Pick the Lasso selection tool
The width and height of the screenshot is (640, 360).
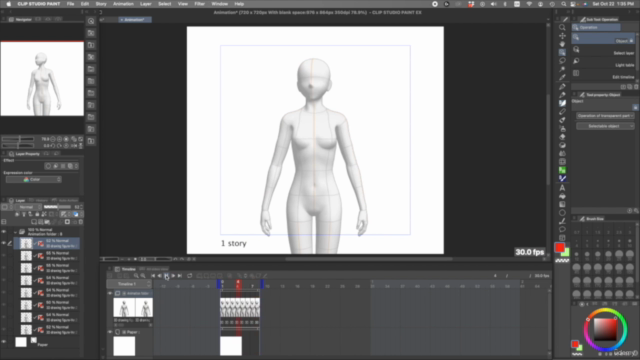562,61
